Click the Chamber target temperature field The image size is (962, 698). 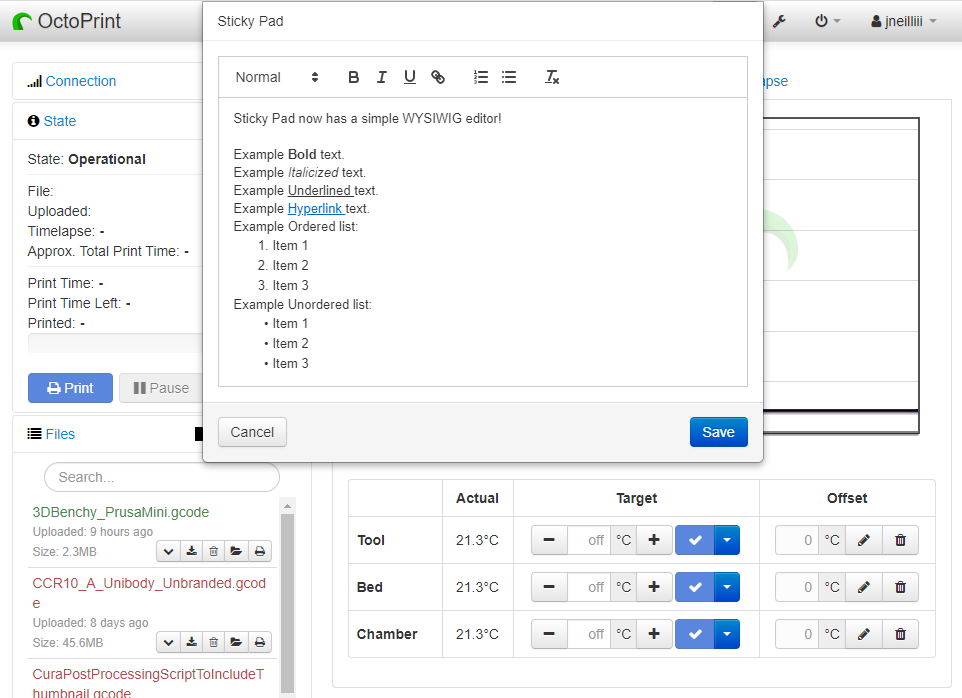(x=589, y=634)
